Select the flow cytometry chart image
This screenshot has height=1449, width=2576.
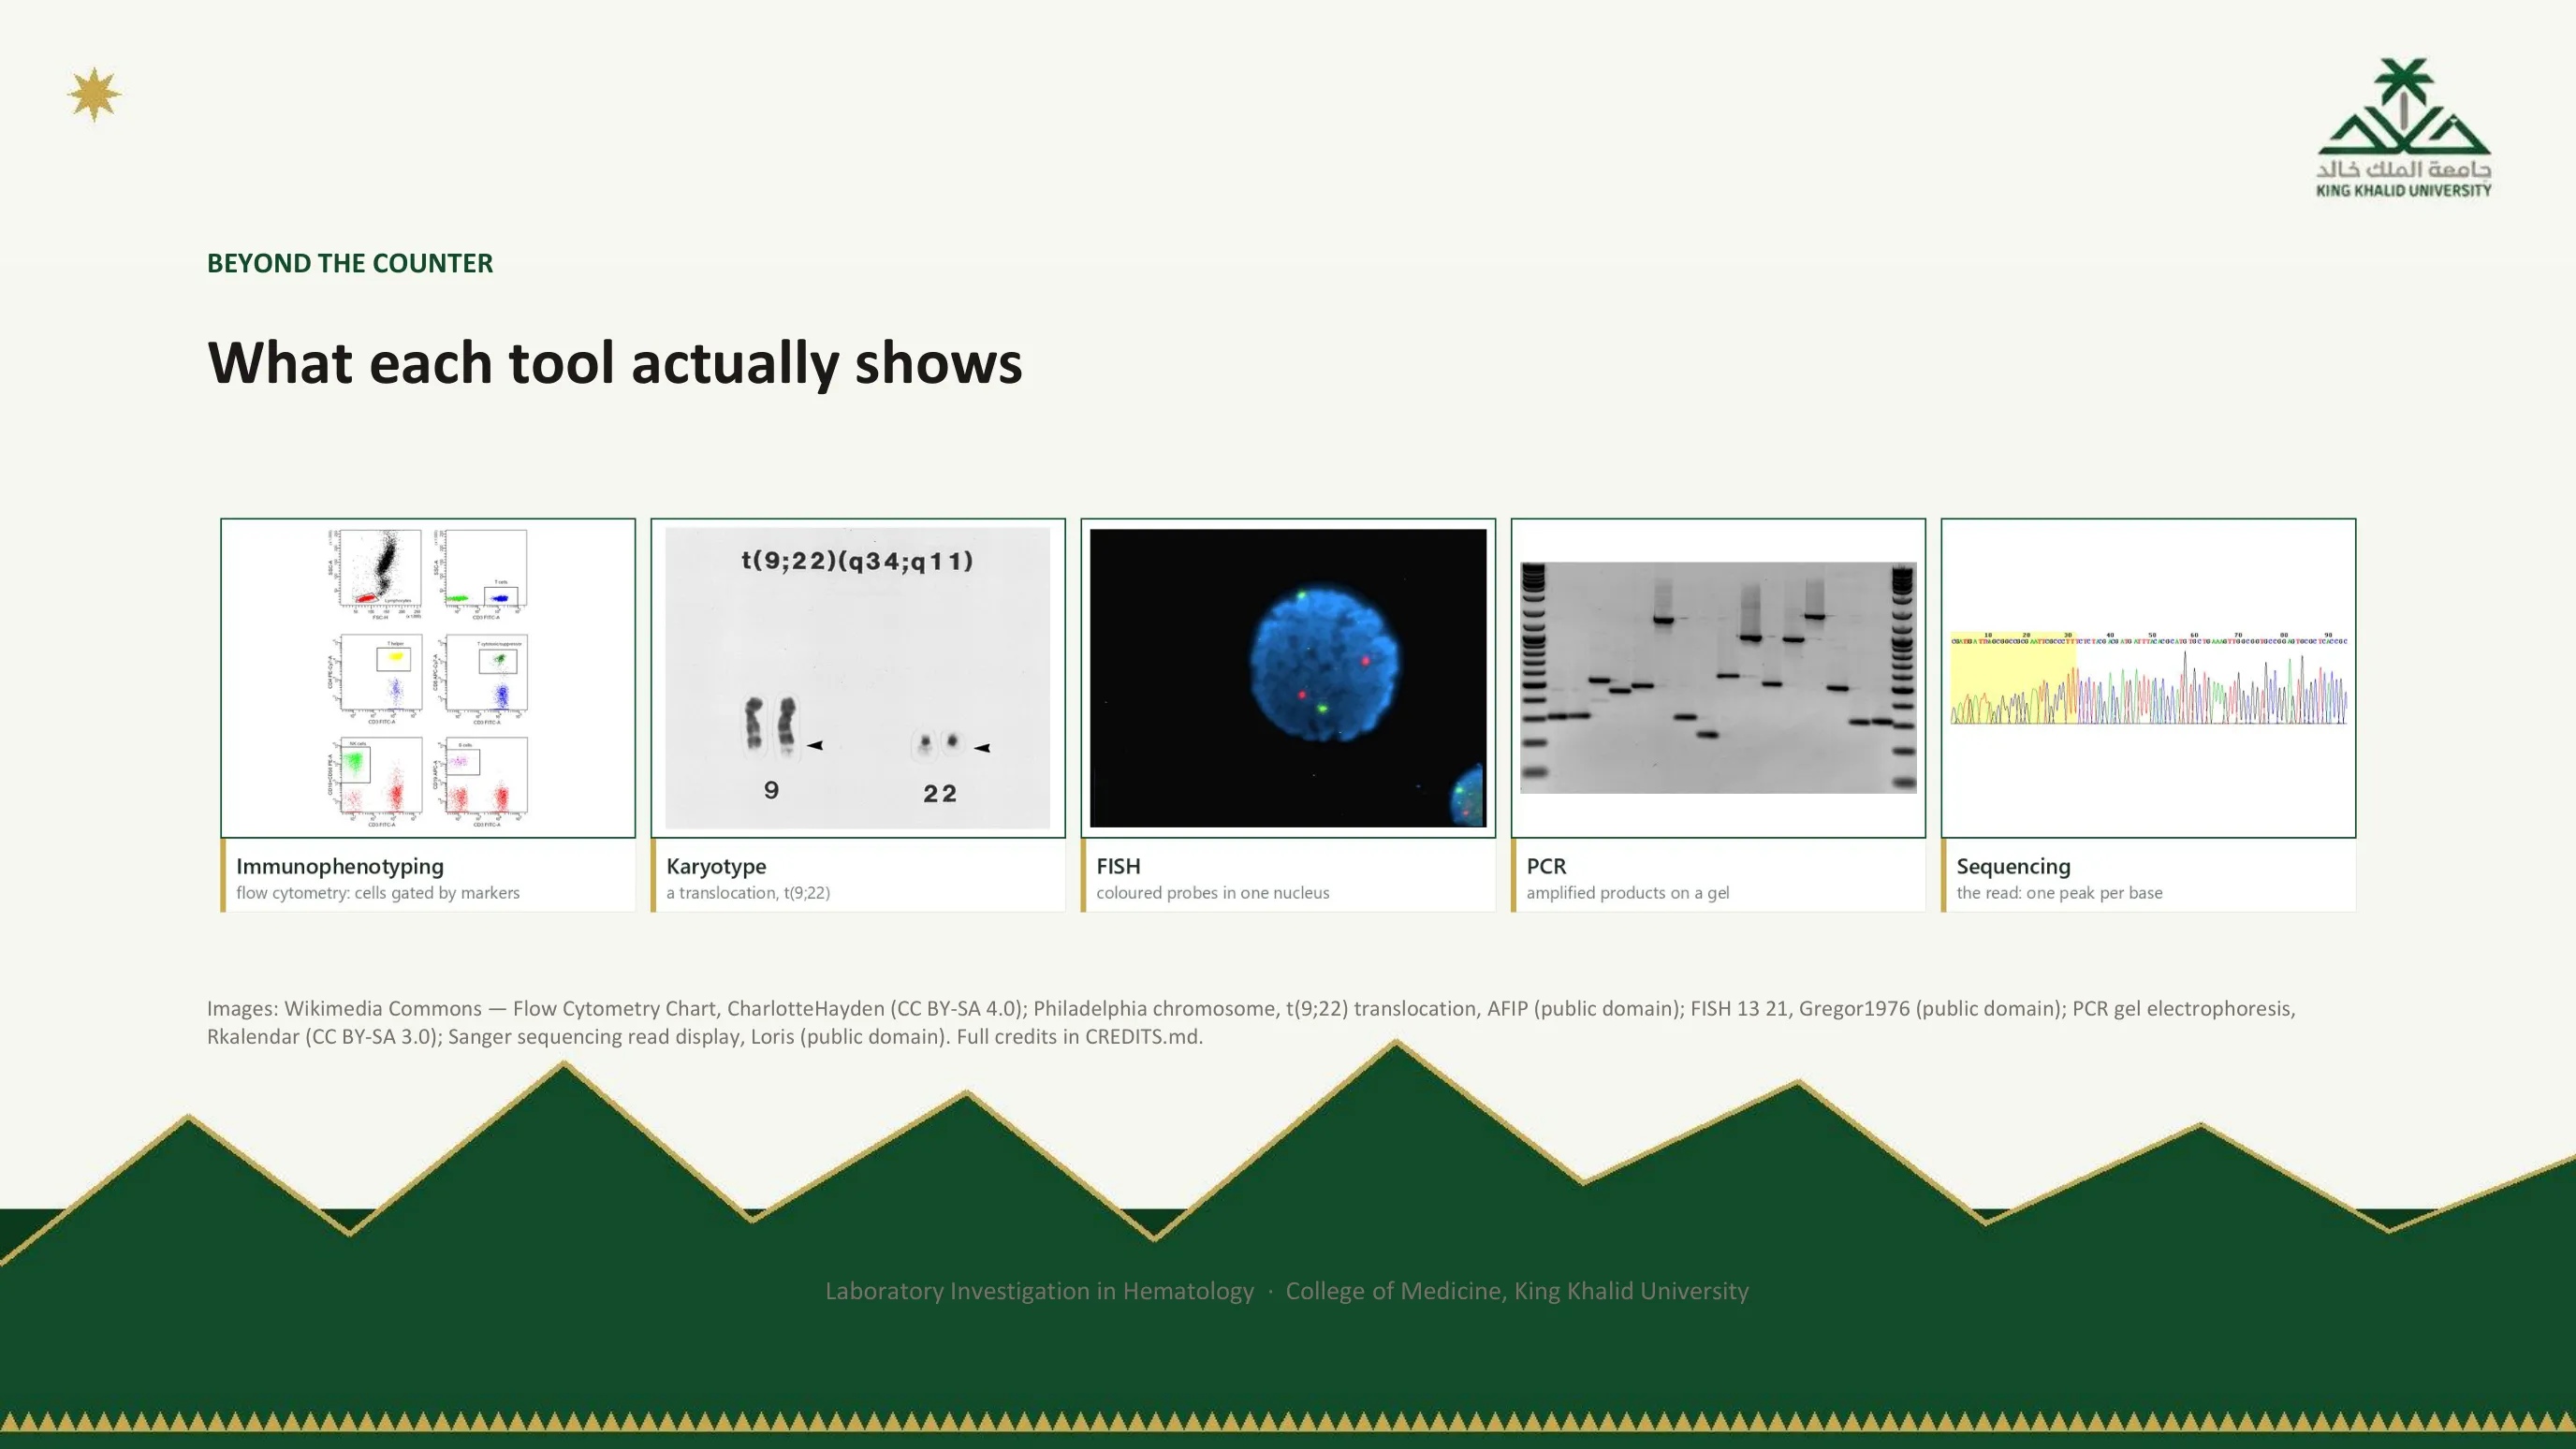coord(428,678)
